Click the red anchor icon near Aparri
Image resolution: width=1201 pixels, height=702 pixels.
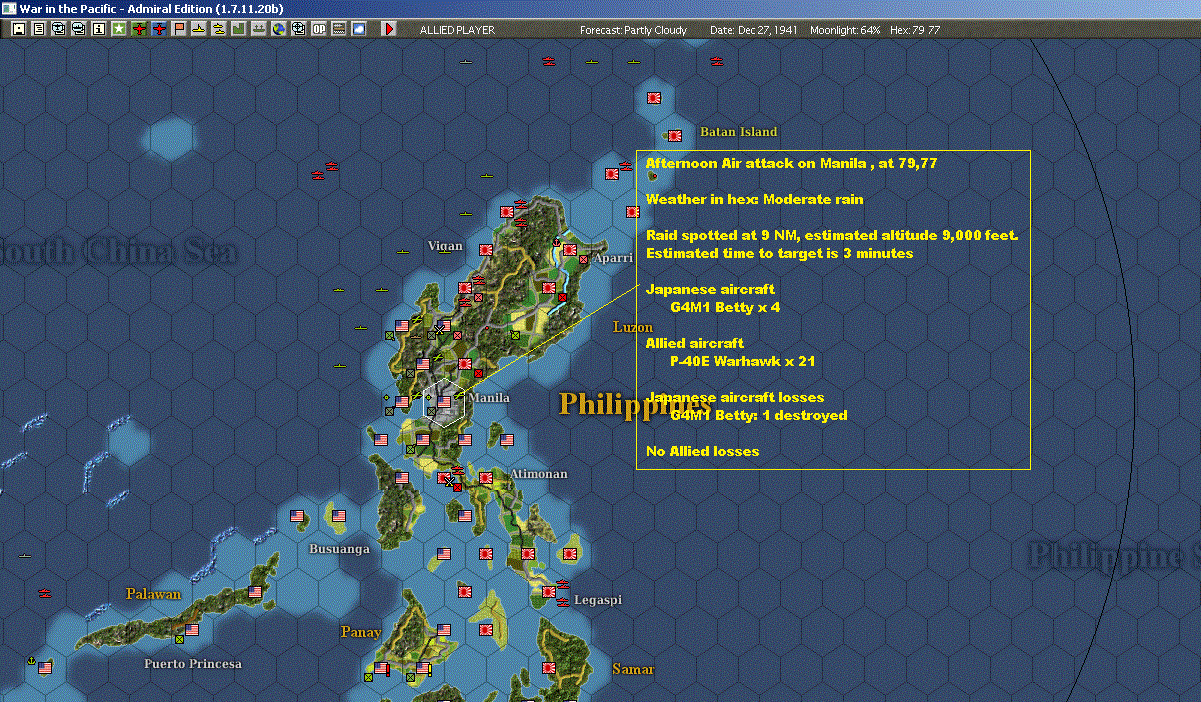click(x=556, y=241)
